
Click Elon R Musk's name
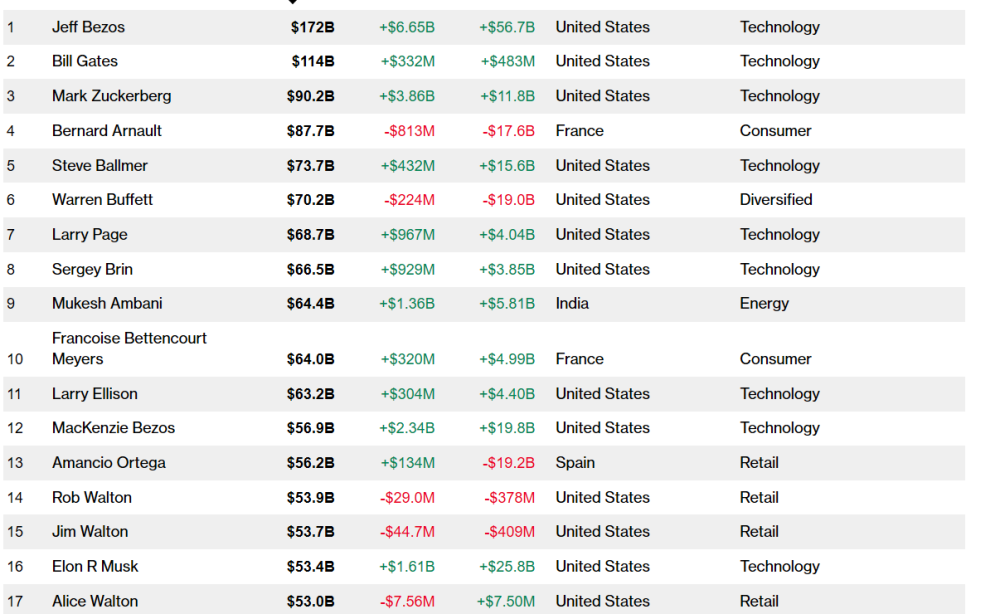(x=95, y=566)
